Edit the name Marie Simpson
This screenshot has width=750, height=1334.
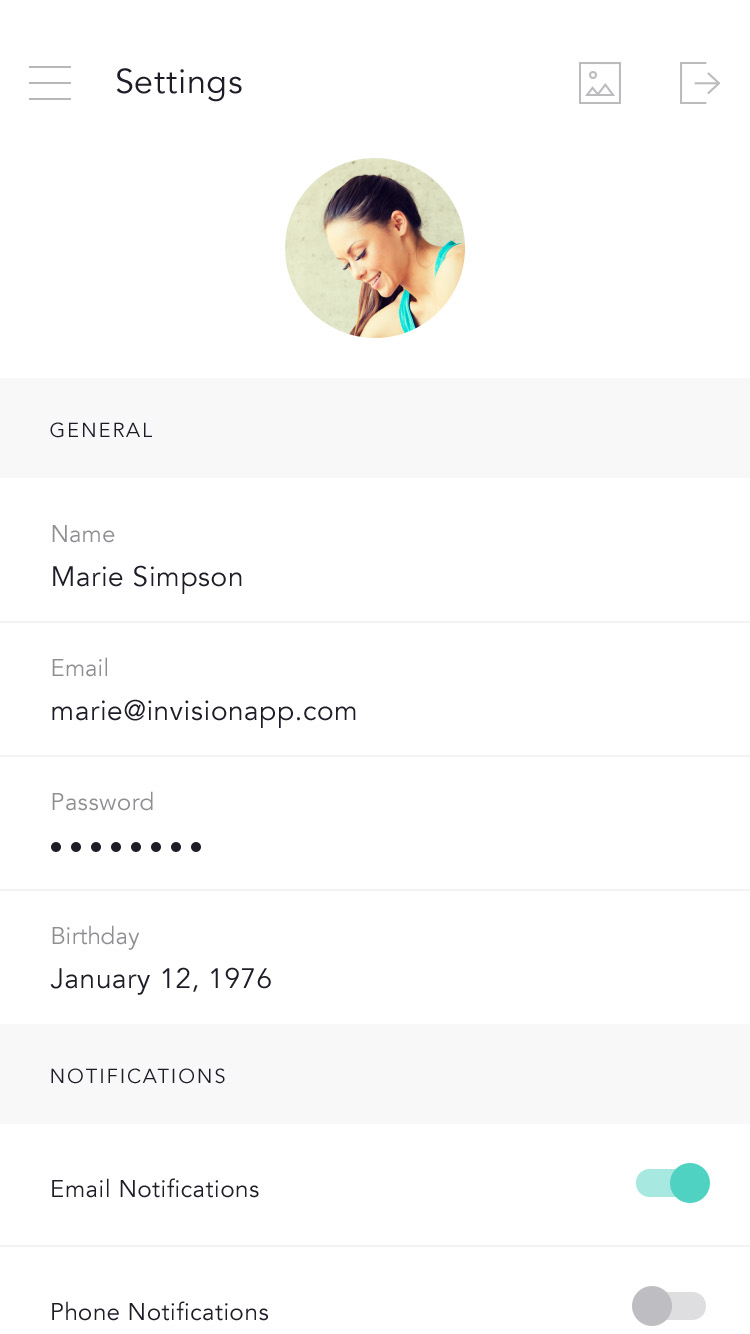point(147,577)
